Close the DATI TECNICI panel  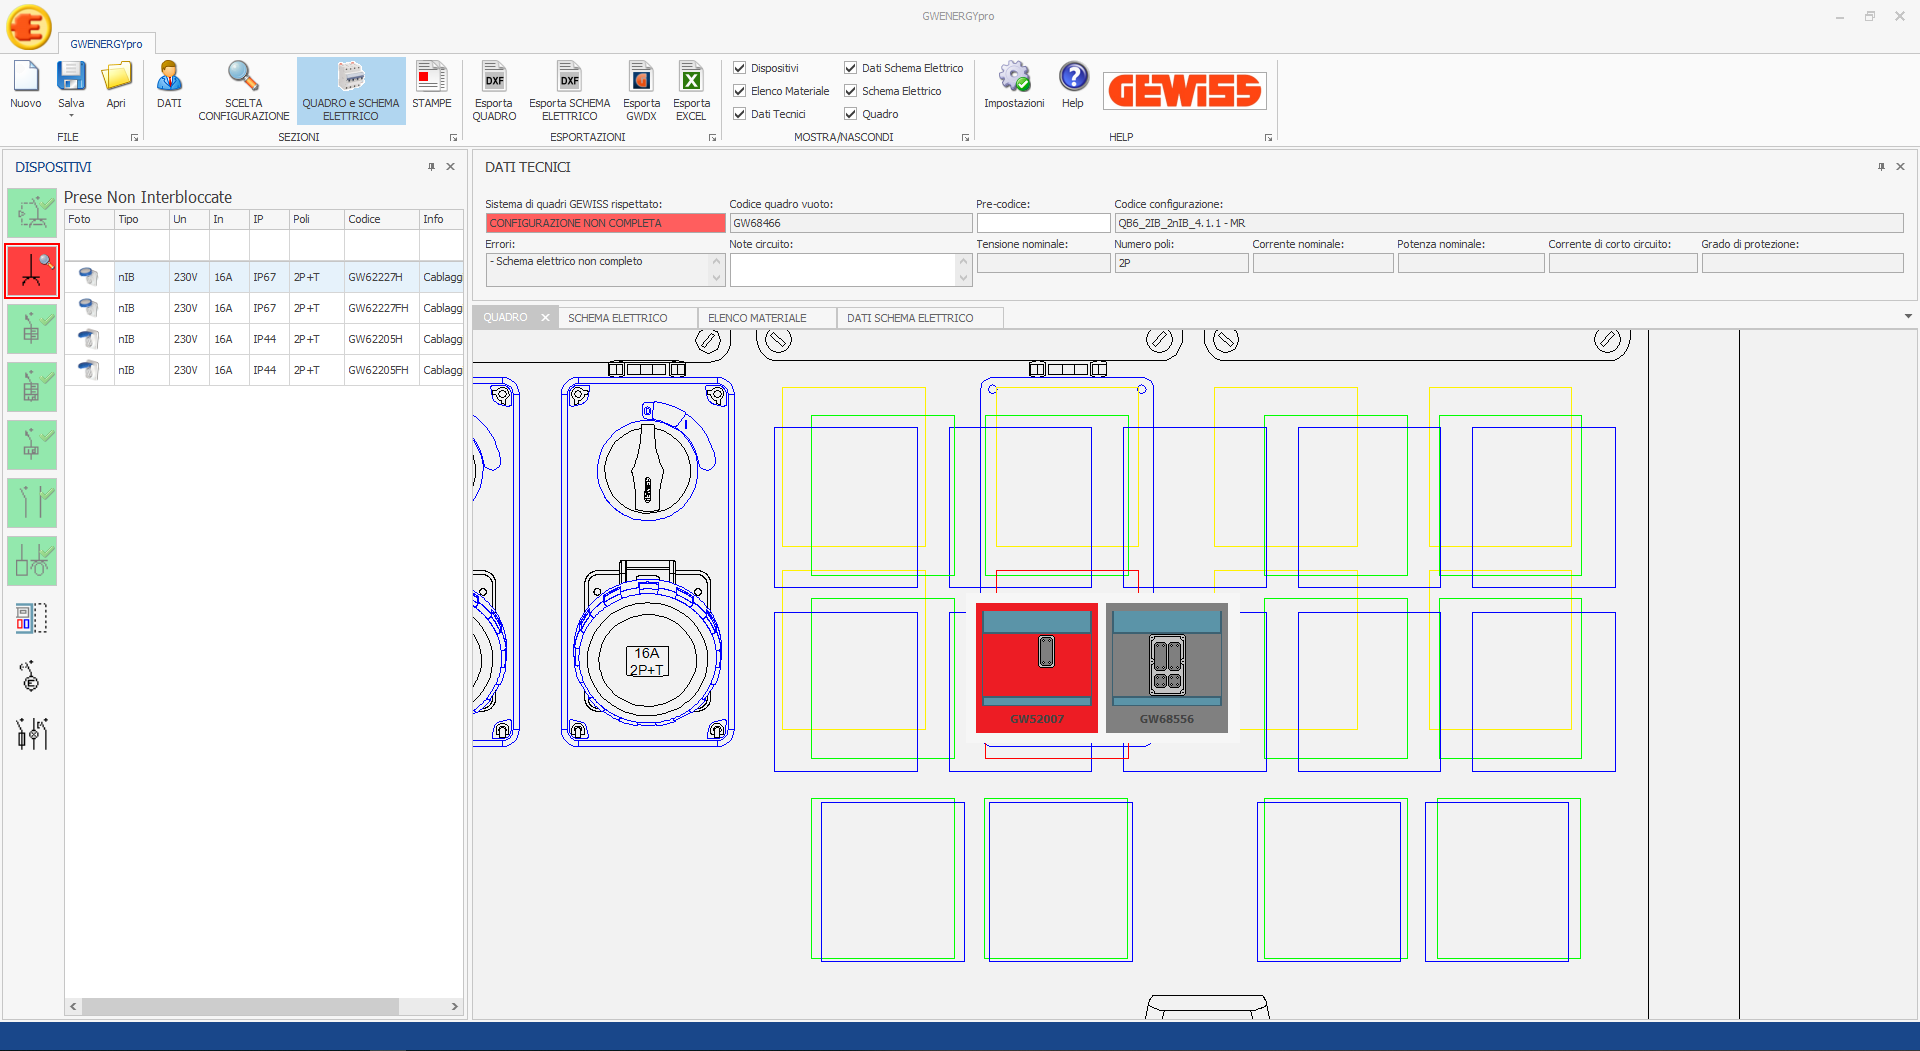click(1901, 167)
